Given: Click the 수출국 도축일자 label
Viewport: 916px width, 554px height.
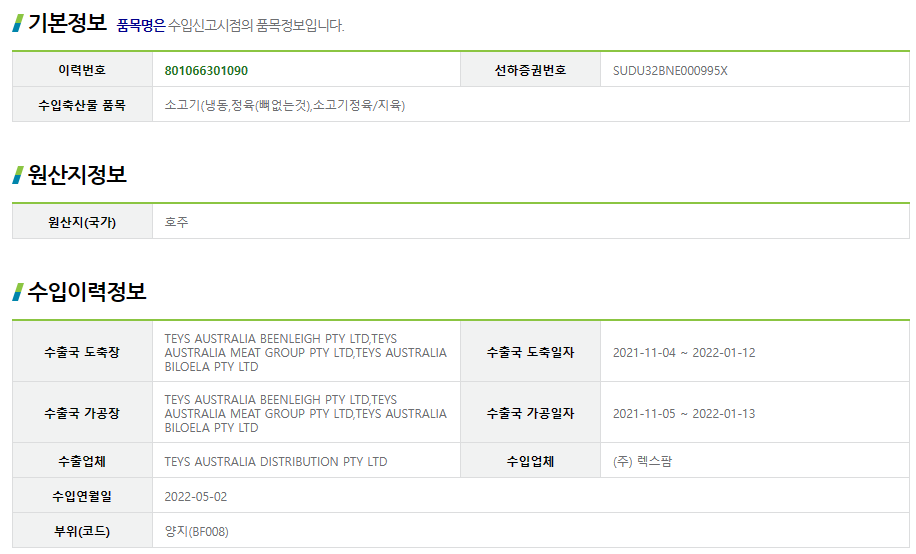Looking at the screenshot, I should (x=530, y=352).
